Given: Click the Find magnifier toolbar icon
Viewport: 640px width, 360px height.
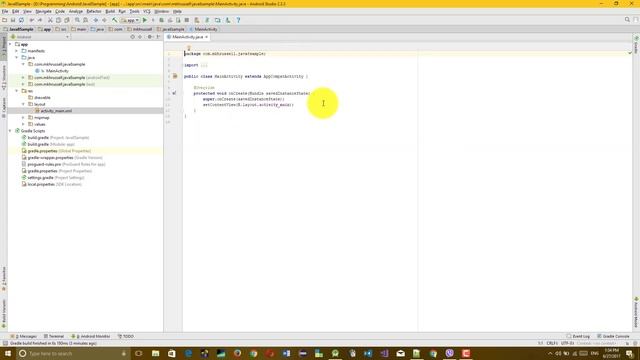Looking at the screenshot, I should coord(77,20).
